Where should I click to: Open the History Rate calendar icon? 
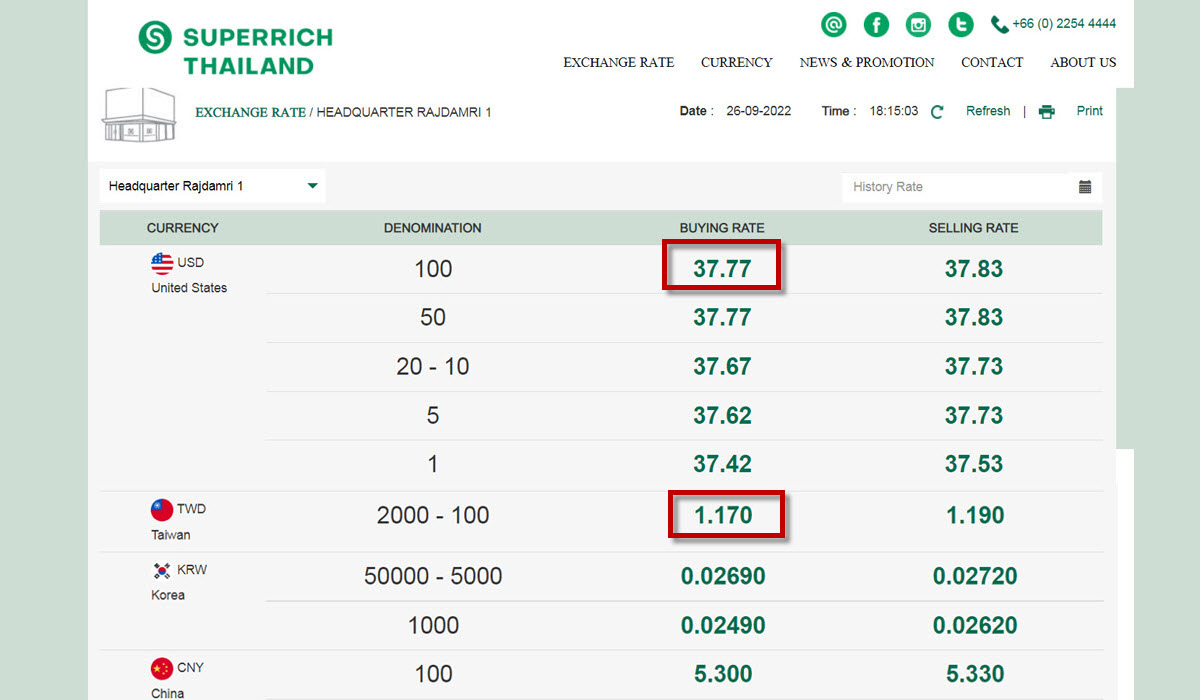tap(1085, 187)
